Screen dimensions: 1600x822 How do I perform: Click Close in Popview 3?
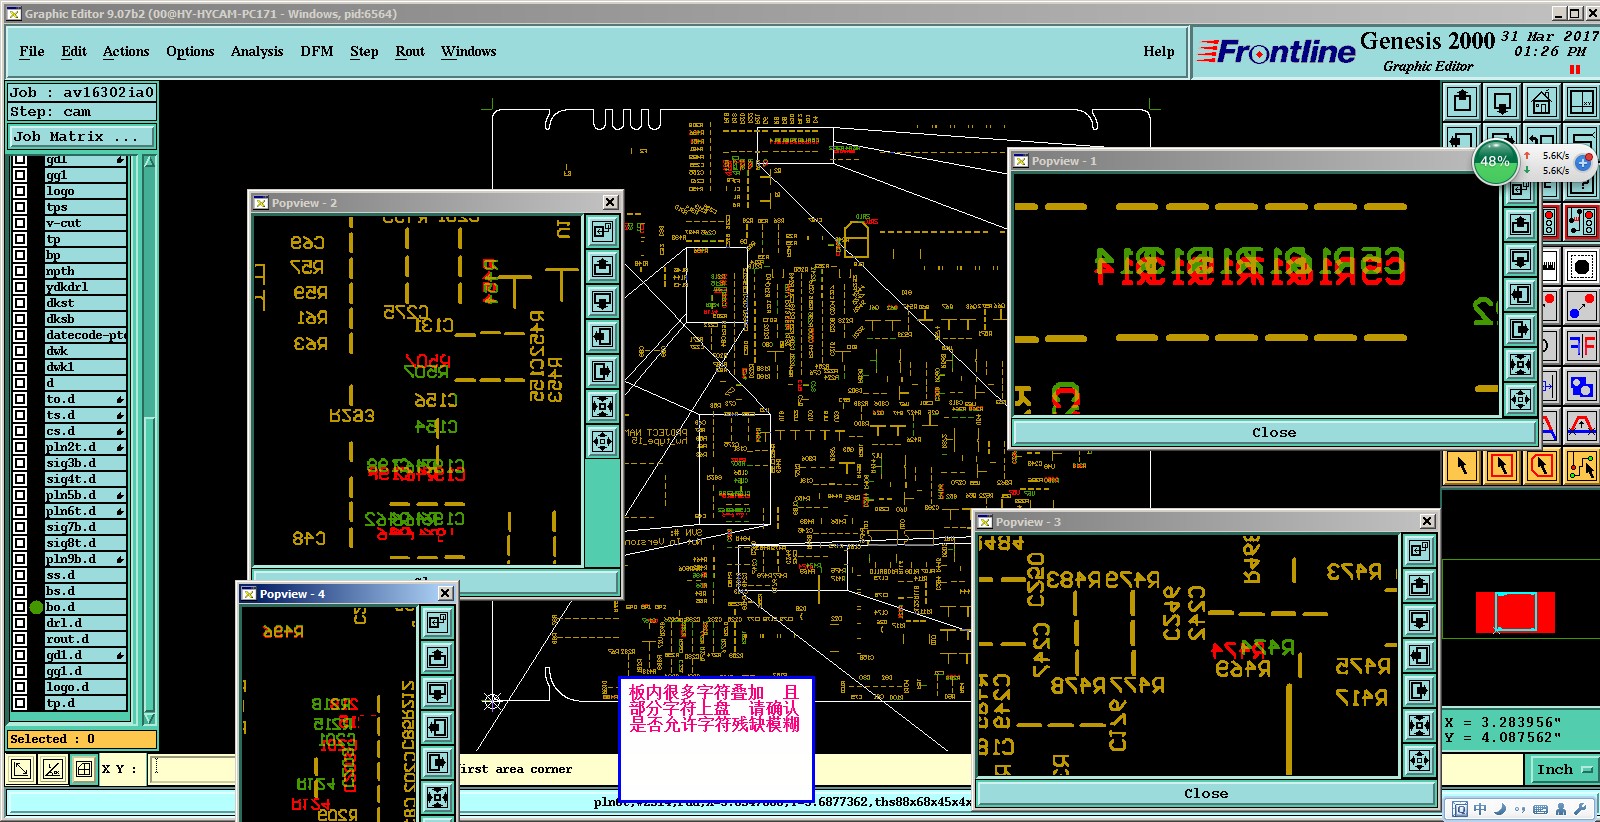click(1206, 793)
